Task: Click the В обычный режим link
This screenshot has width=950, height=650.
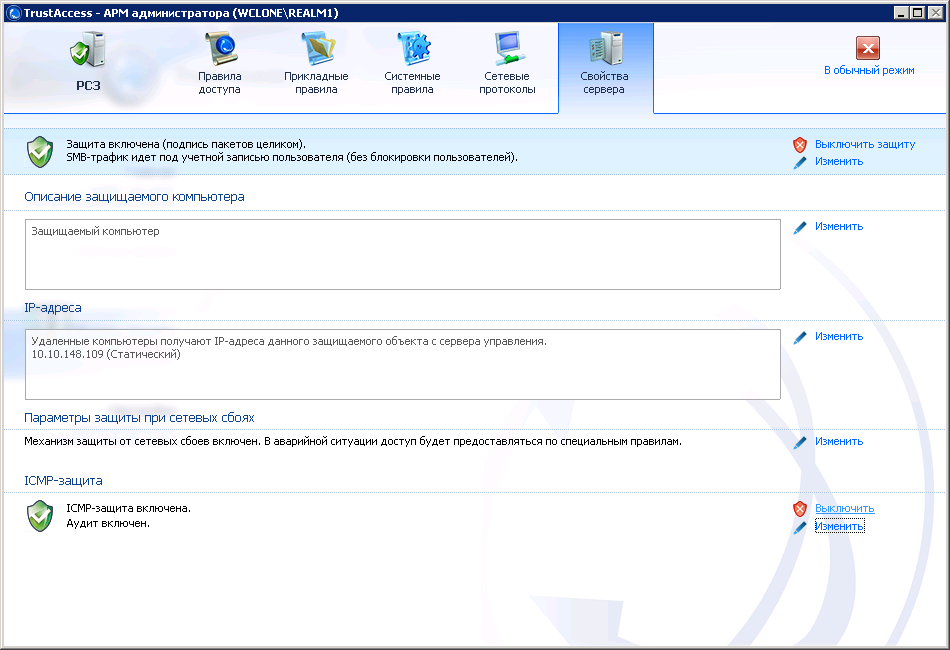Action: click(x=869, y=70)
